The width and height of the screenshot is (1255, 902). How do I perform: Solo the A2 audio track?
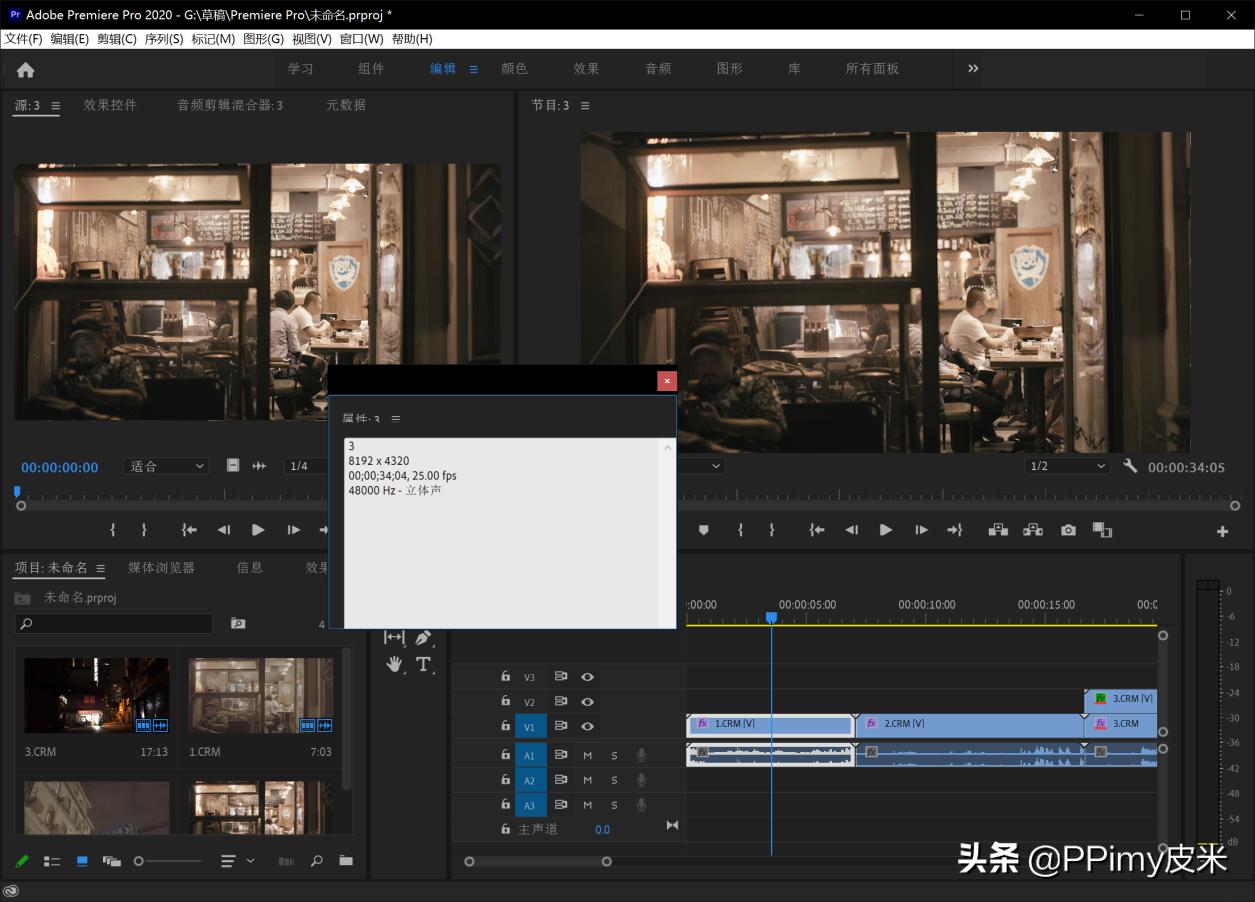[x=613, y=780]
